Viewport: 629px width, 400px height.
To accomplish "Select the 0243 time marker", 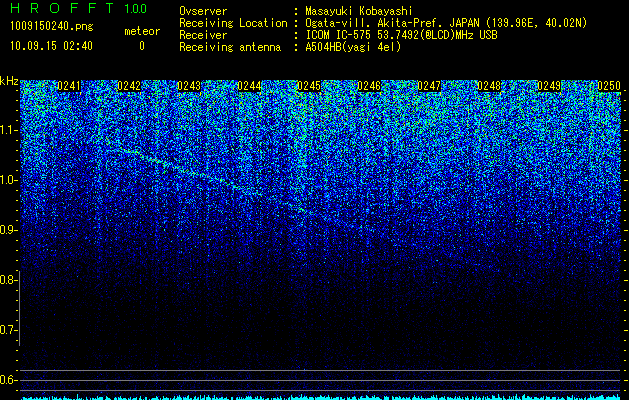I will pos(189,86).
